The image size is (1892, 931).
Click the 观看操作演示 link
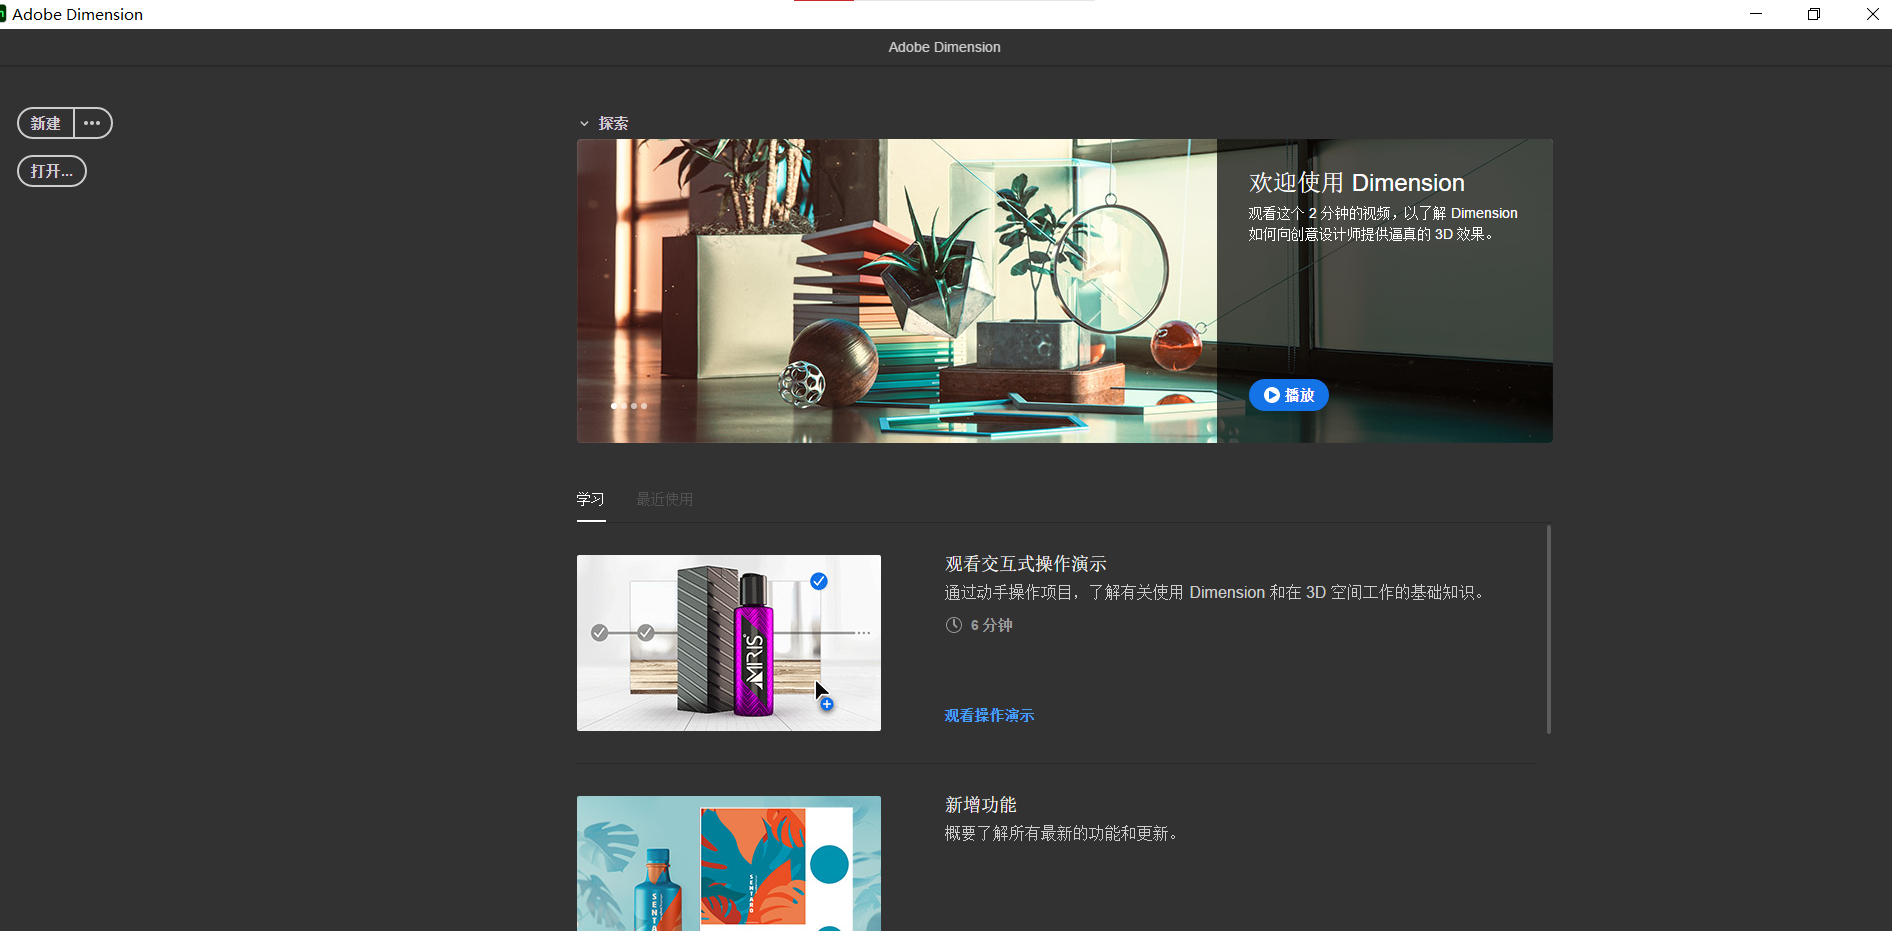[x=989, y=715]
